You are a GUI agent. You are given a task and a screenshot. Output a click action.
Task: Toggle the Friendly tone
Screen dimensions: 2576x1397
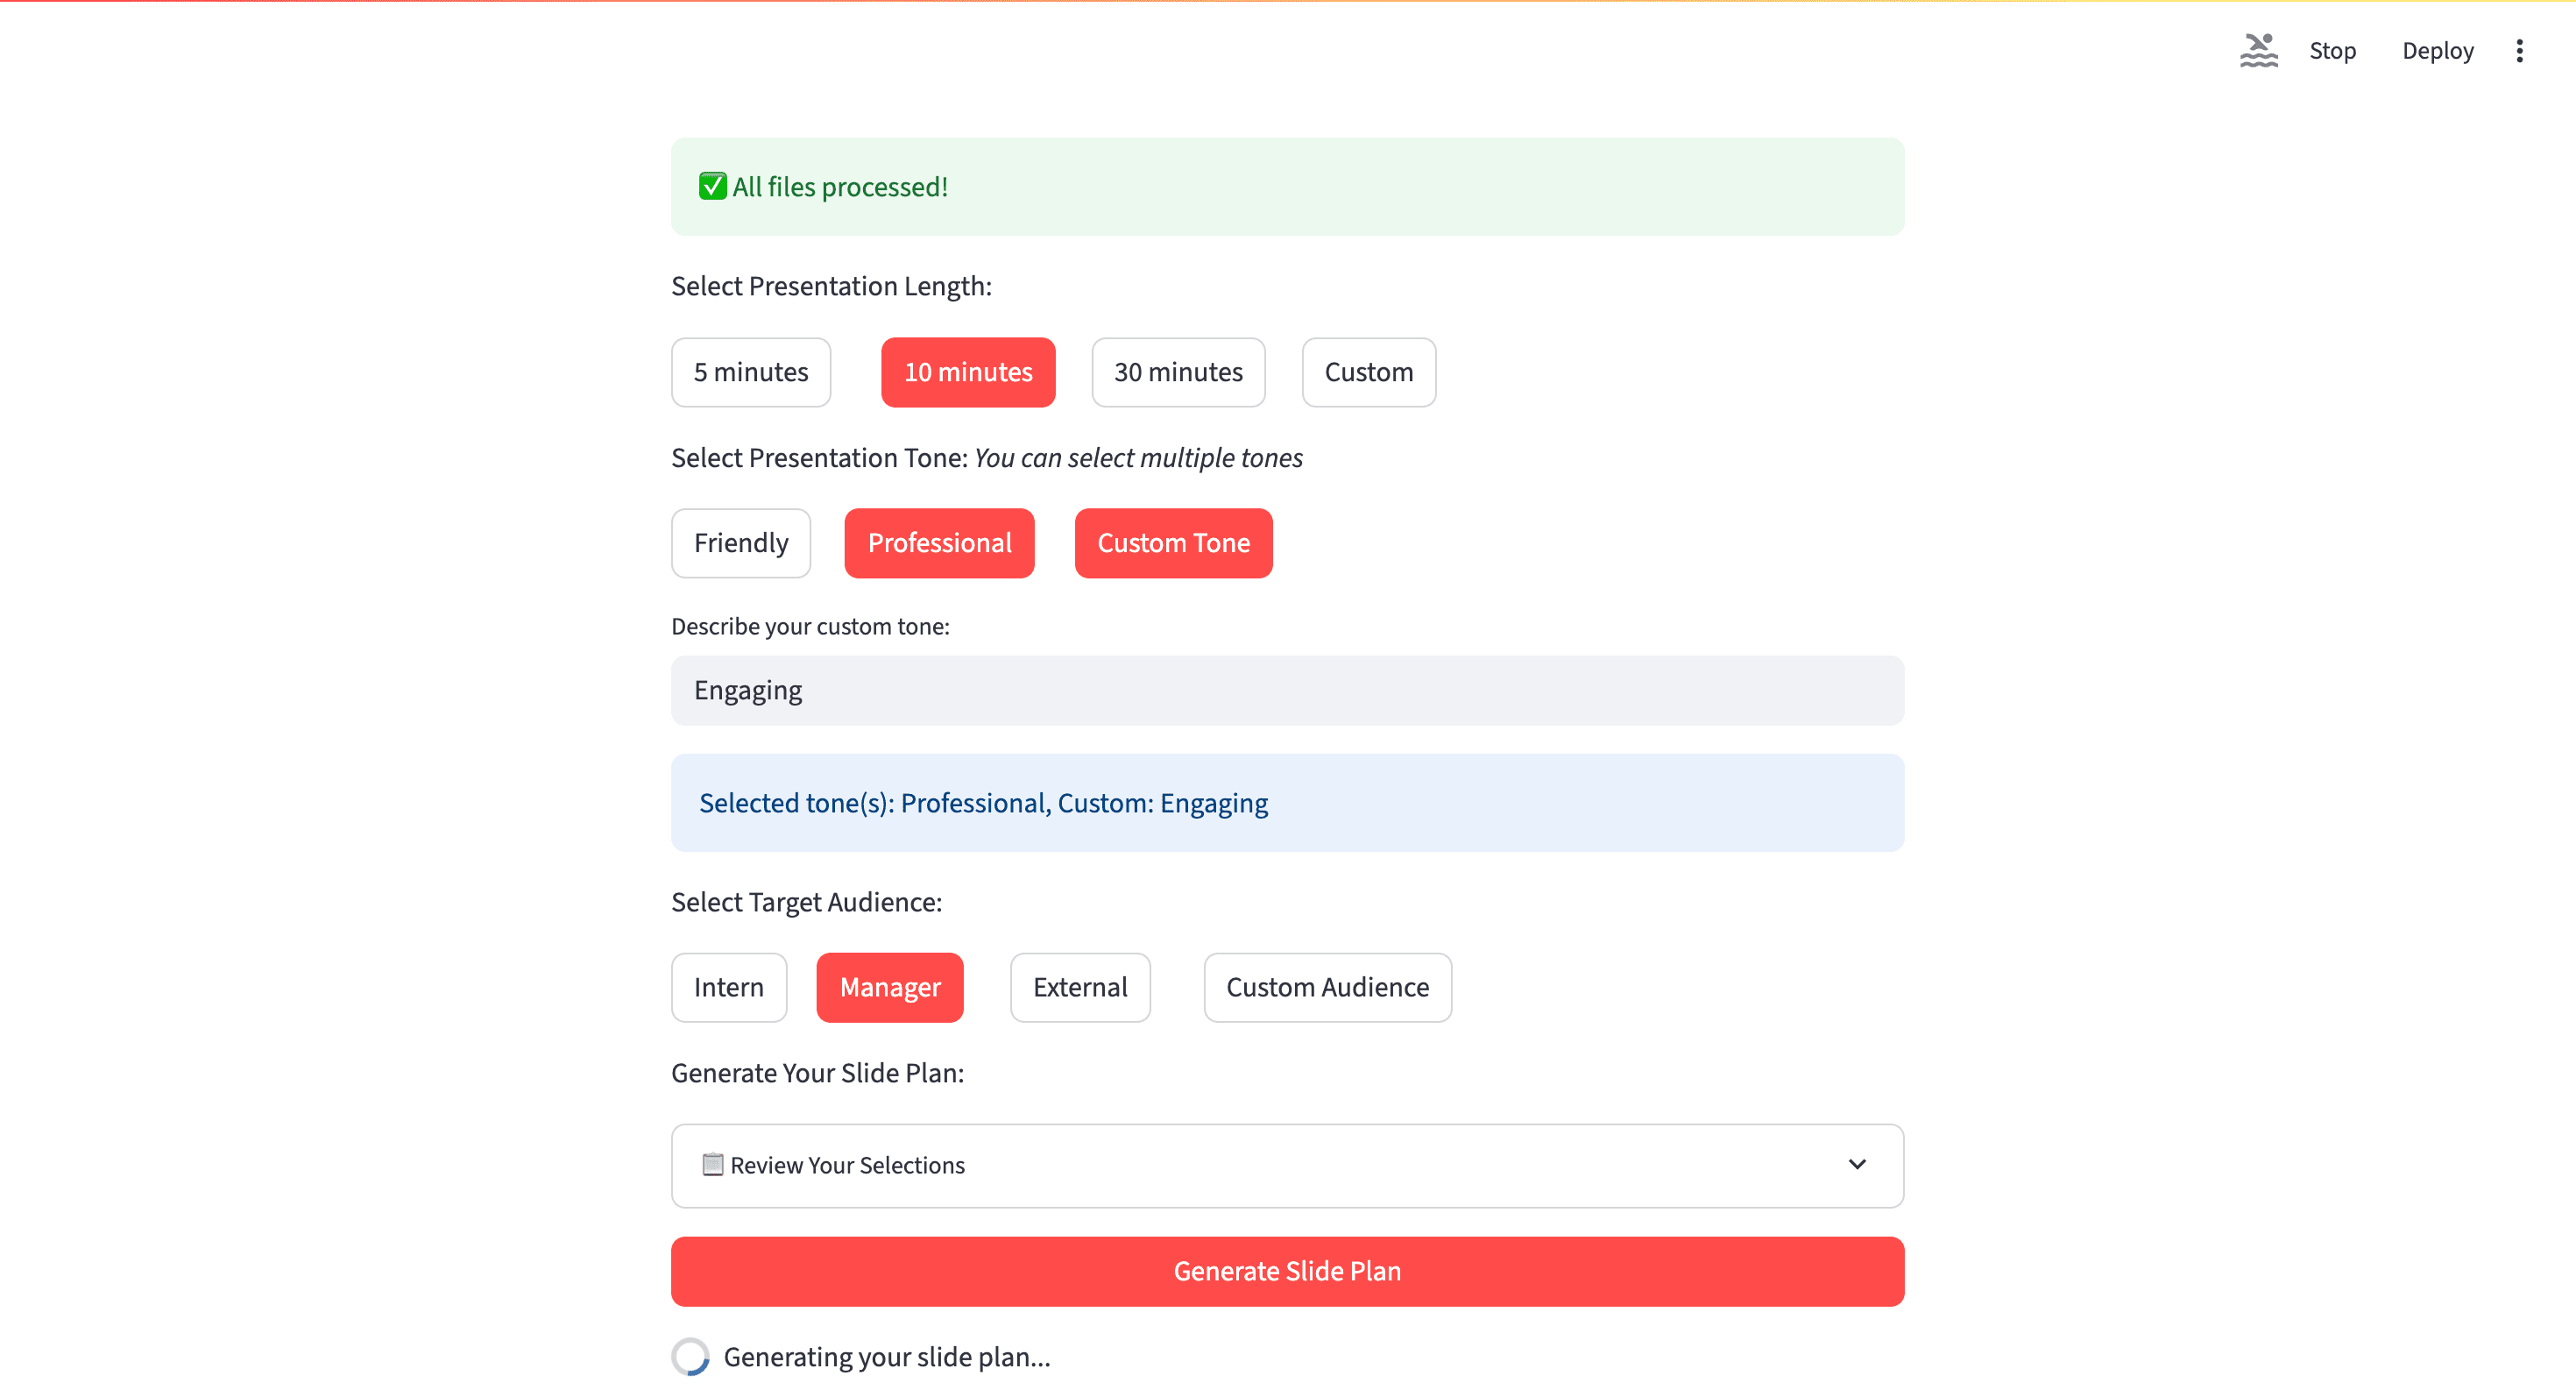[x=740, y=543]
